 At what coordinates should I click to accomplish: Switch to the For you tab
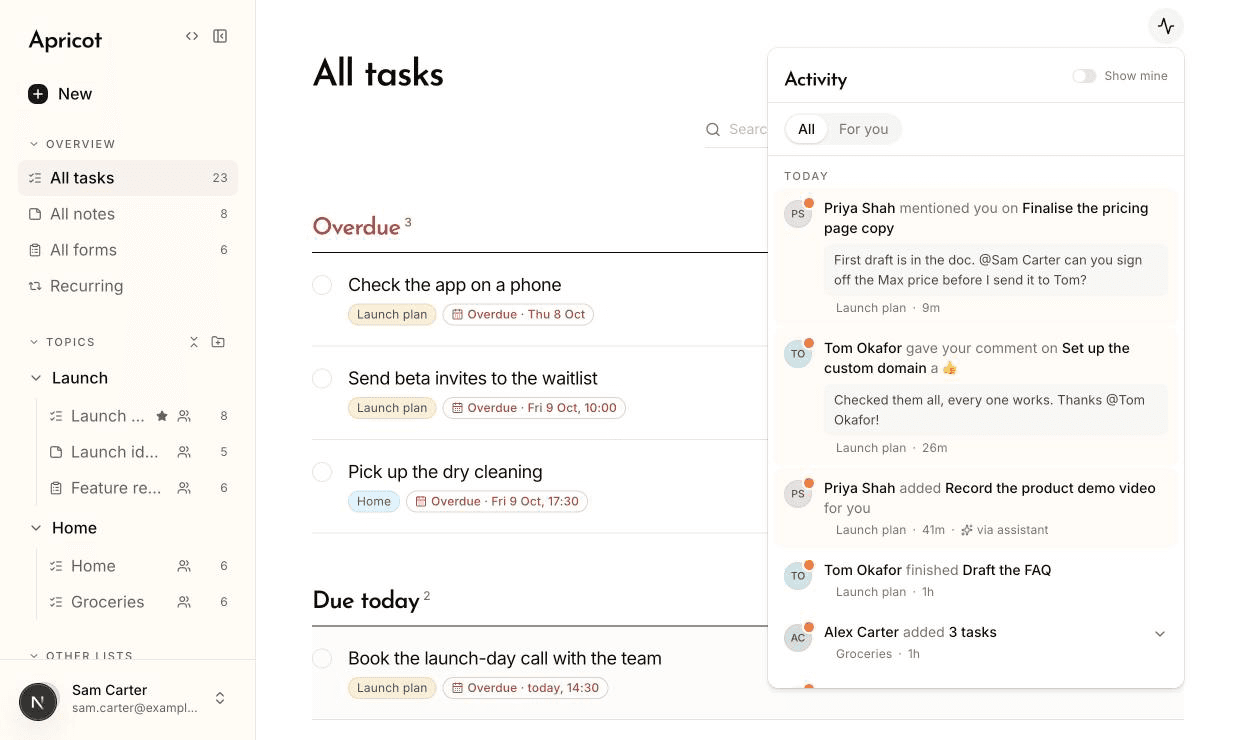point(863,129)
